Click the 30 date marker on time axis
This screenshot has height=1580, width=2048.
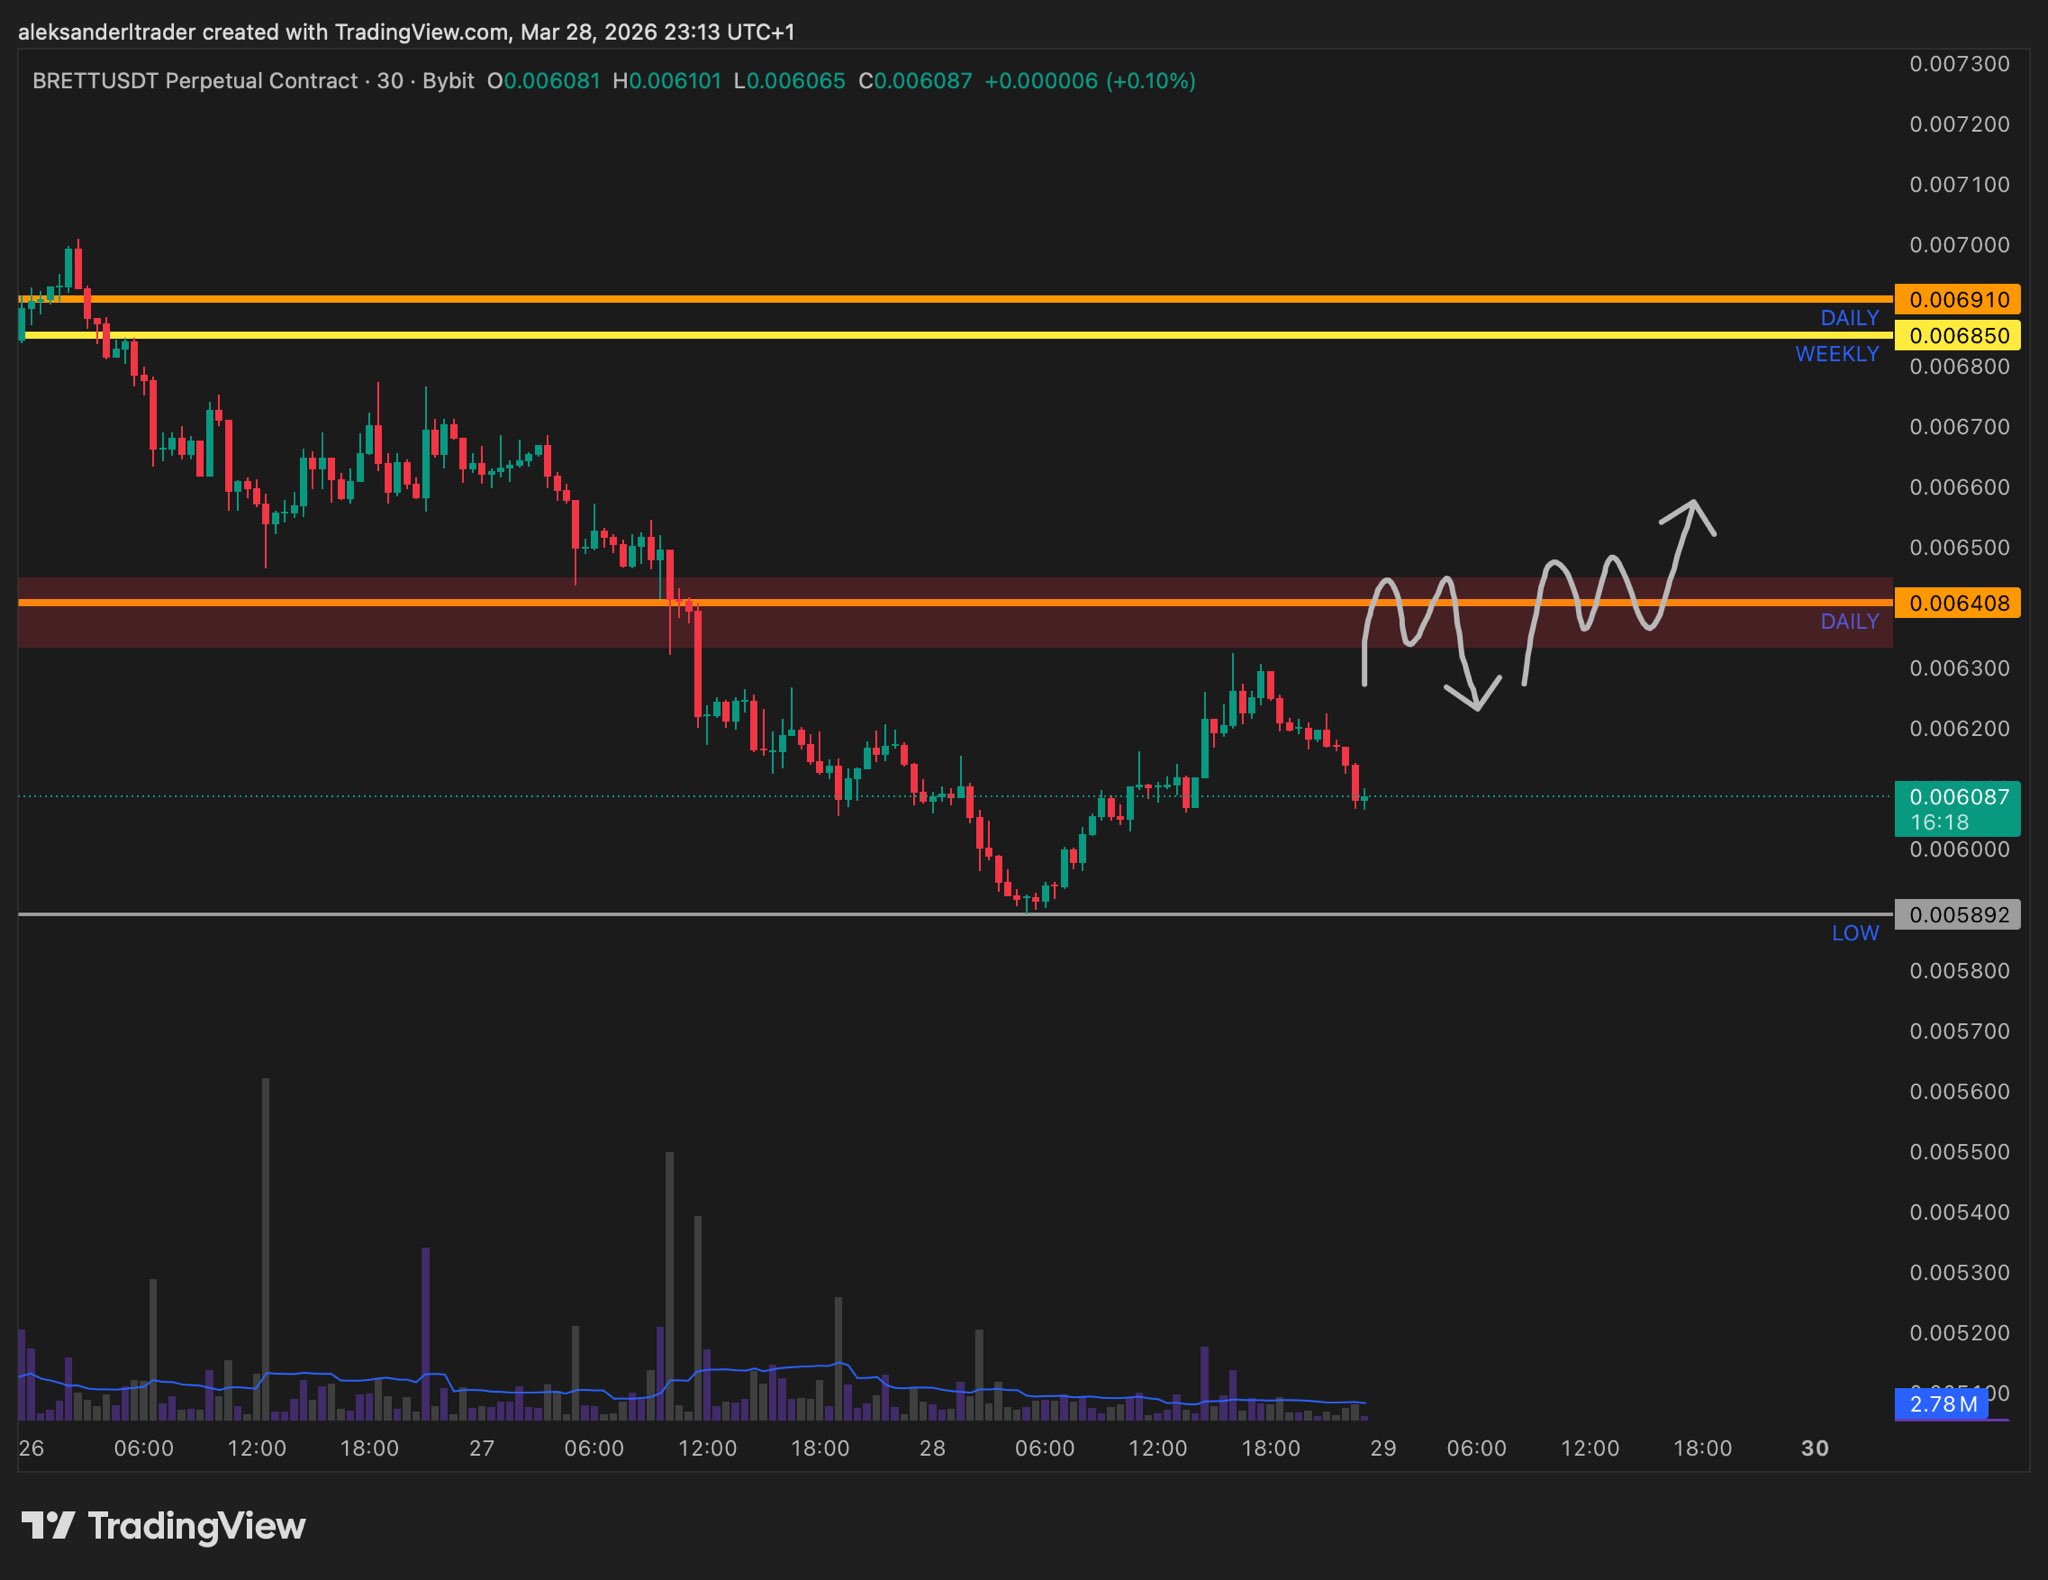[1814, 1448]
